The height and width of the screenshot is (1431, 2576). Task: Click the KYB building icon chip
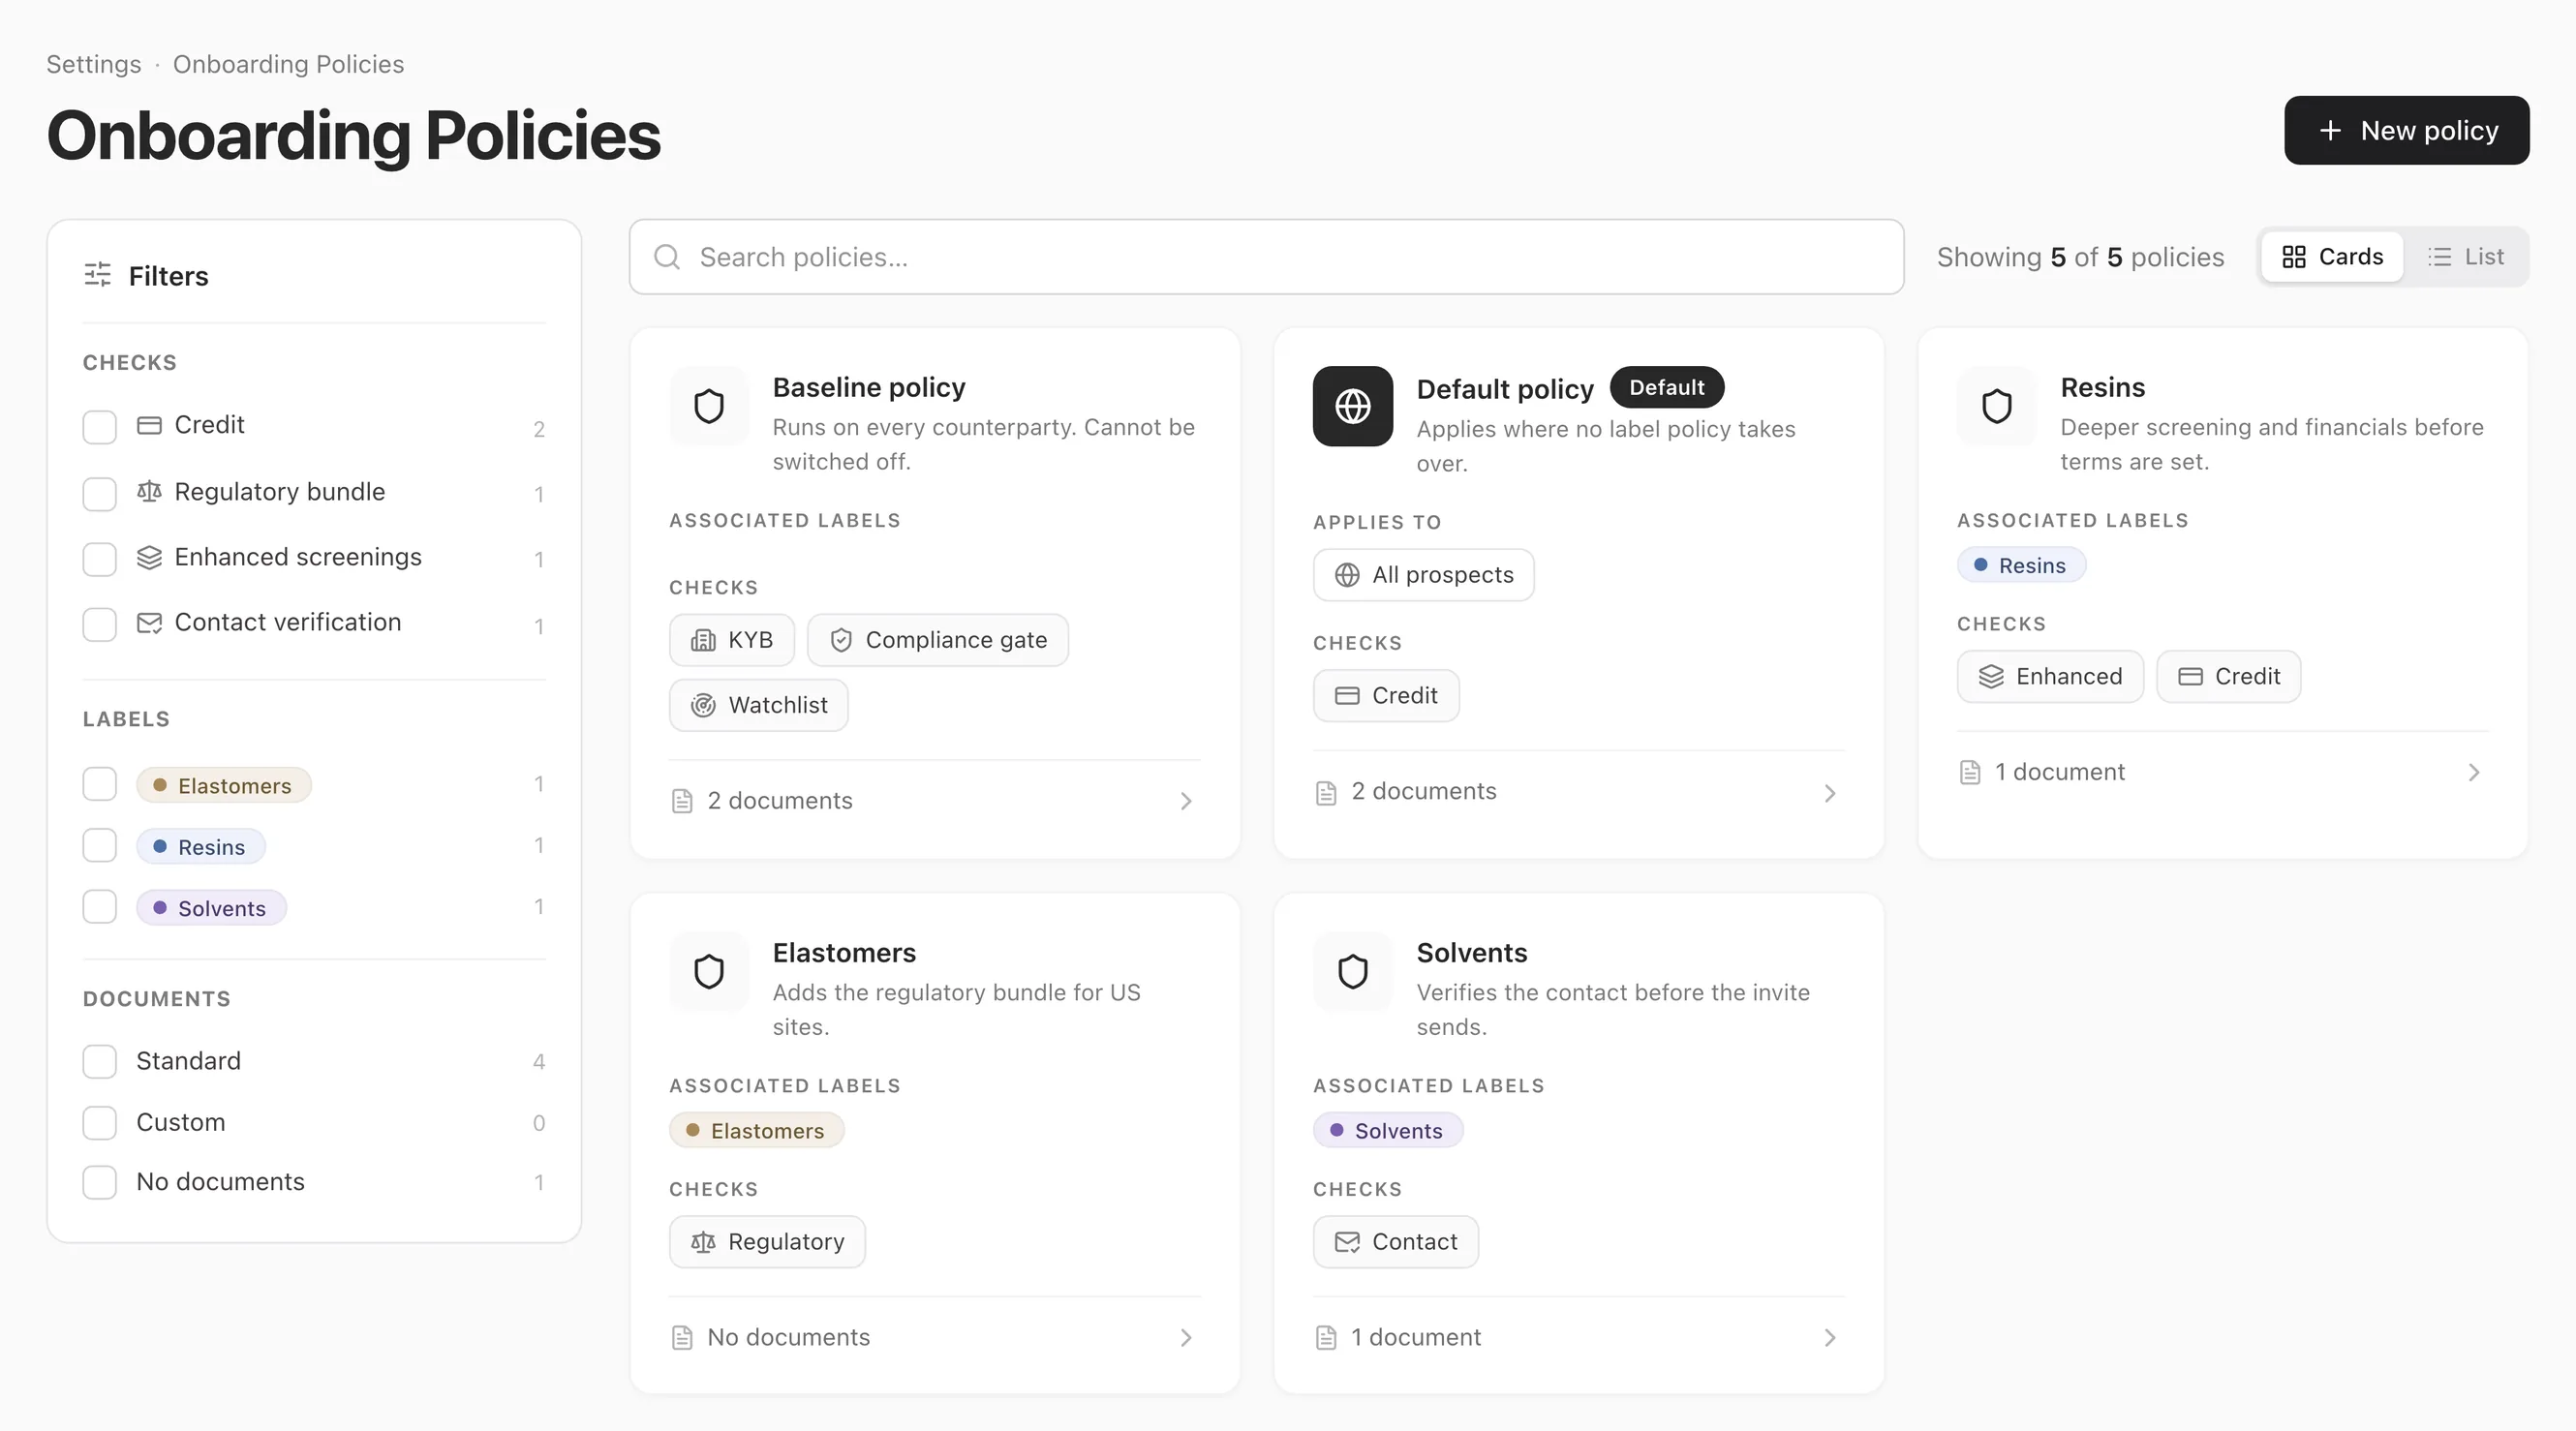(x=731, y=640)
